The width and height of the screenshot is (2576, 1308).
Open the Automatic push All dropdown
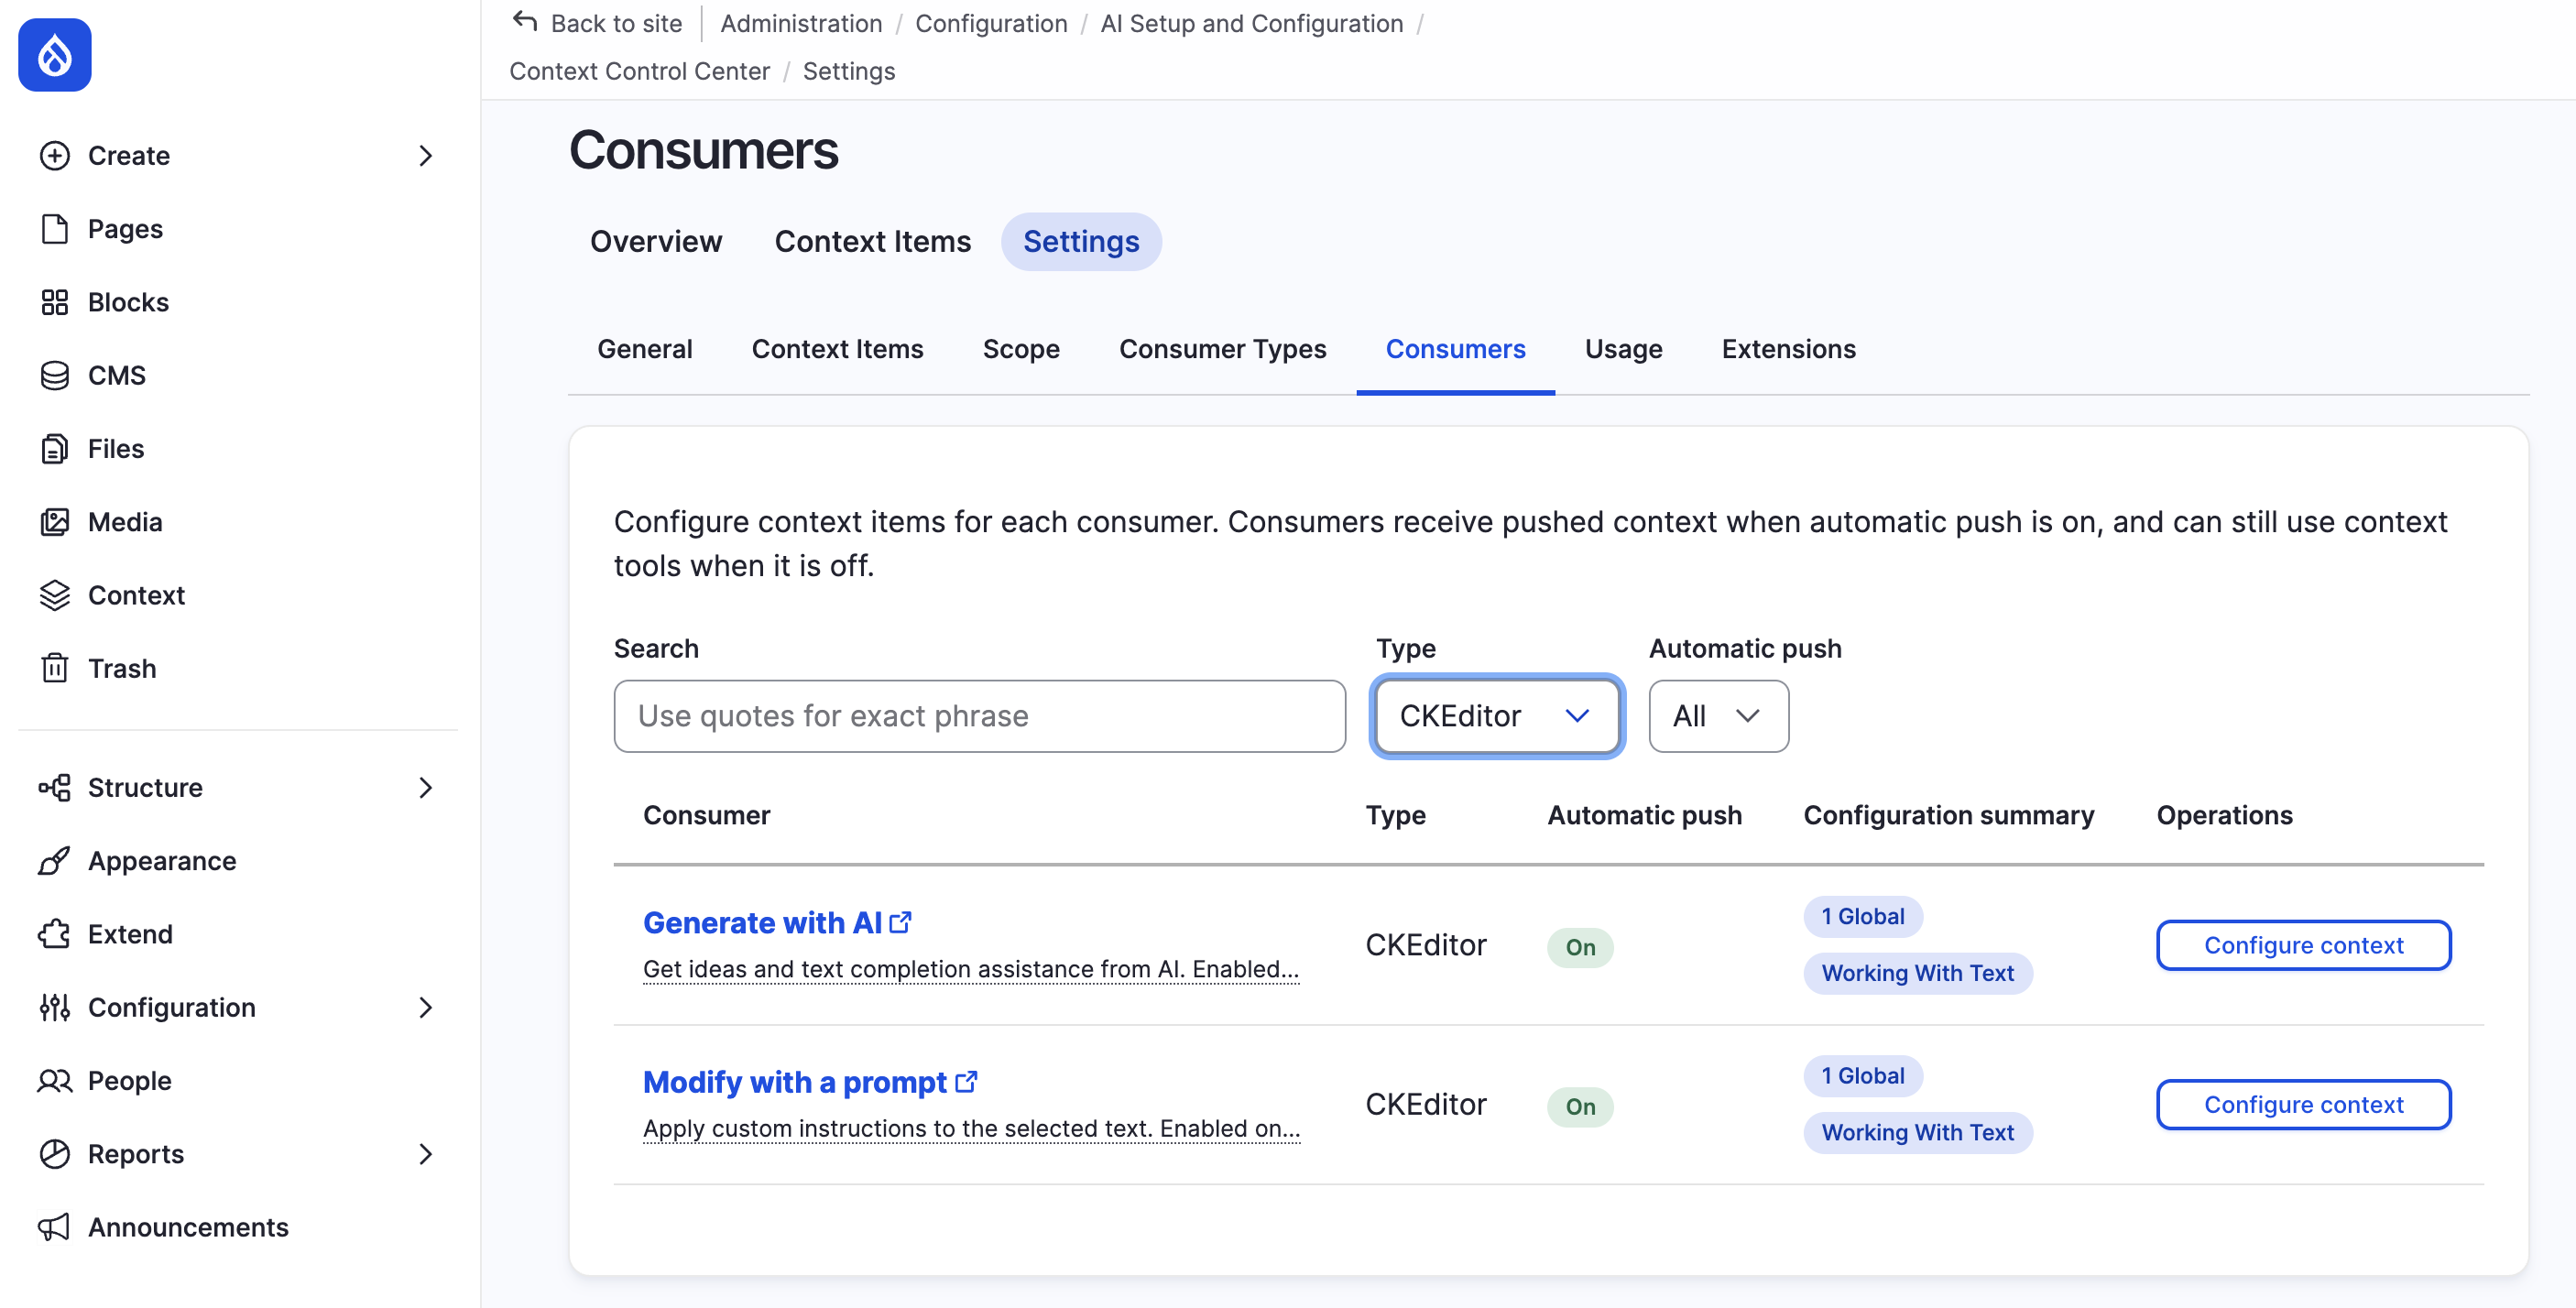click(x=1718, y=716)
